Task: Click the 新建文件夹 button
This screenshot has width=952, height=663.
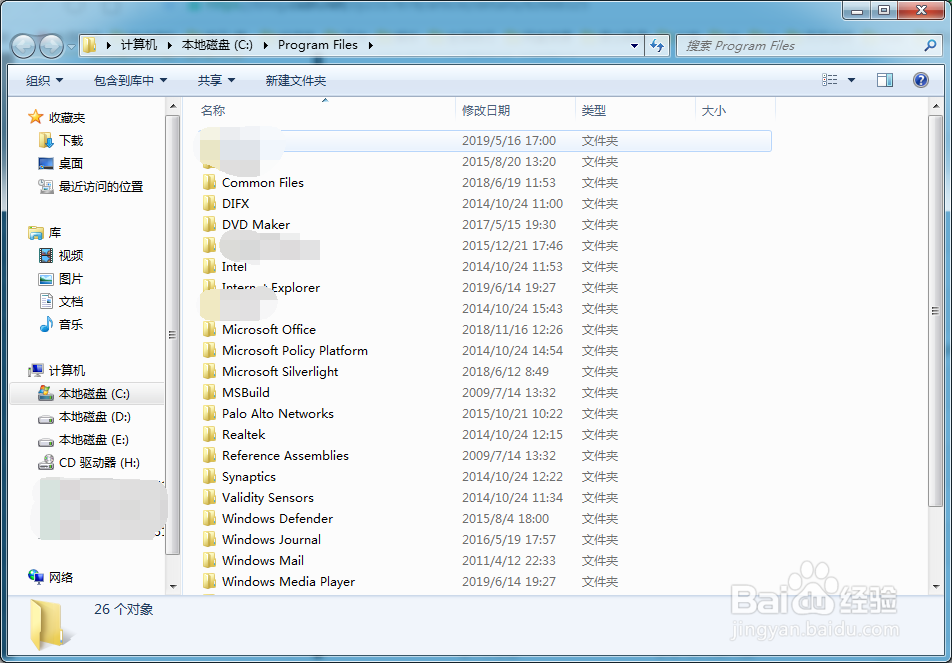Action: (296, 80)
